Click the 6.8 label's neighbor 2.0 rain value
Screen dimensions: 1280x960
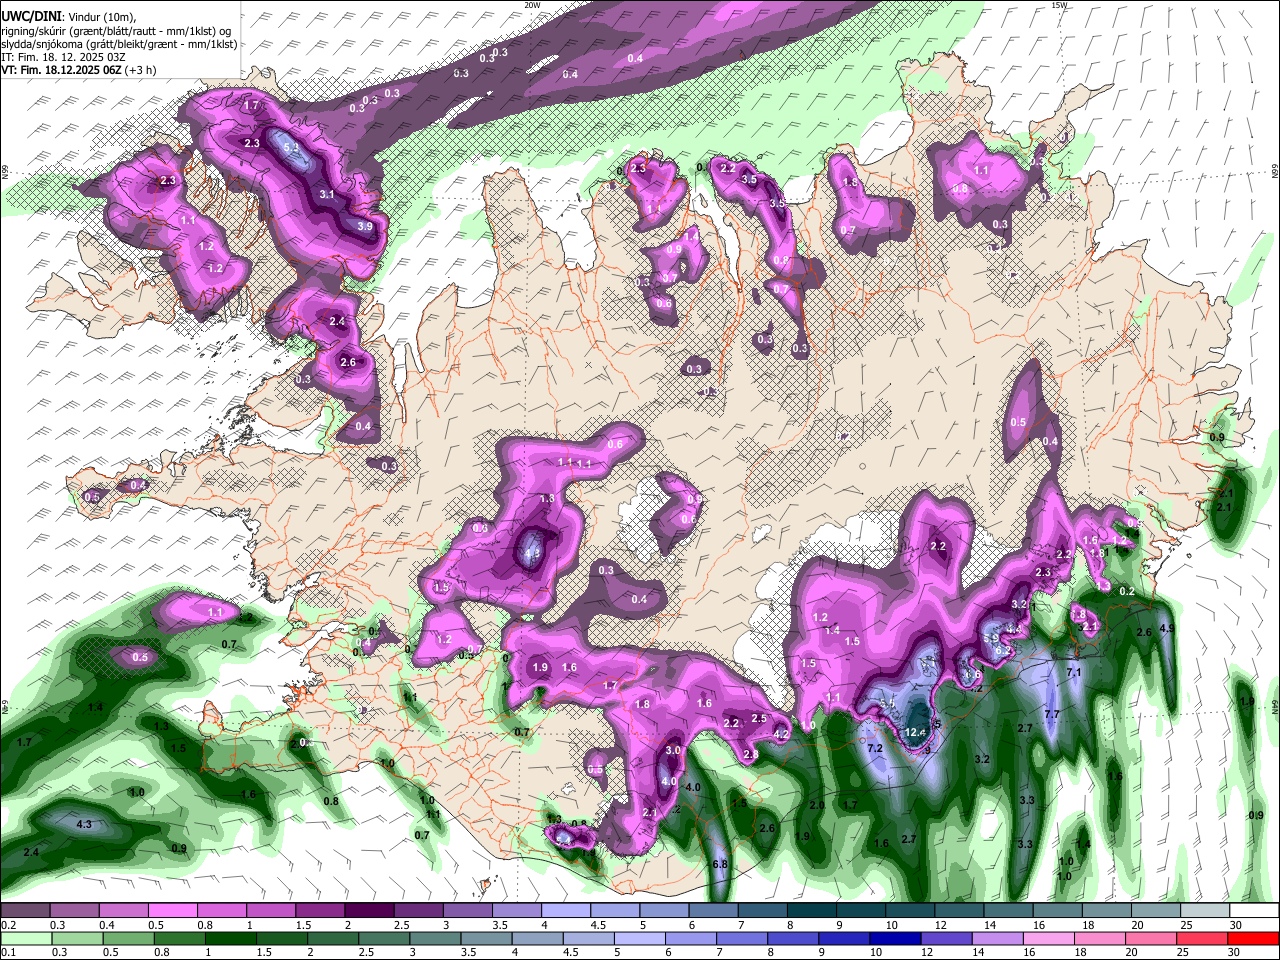tap(817, 805)
